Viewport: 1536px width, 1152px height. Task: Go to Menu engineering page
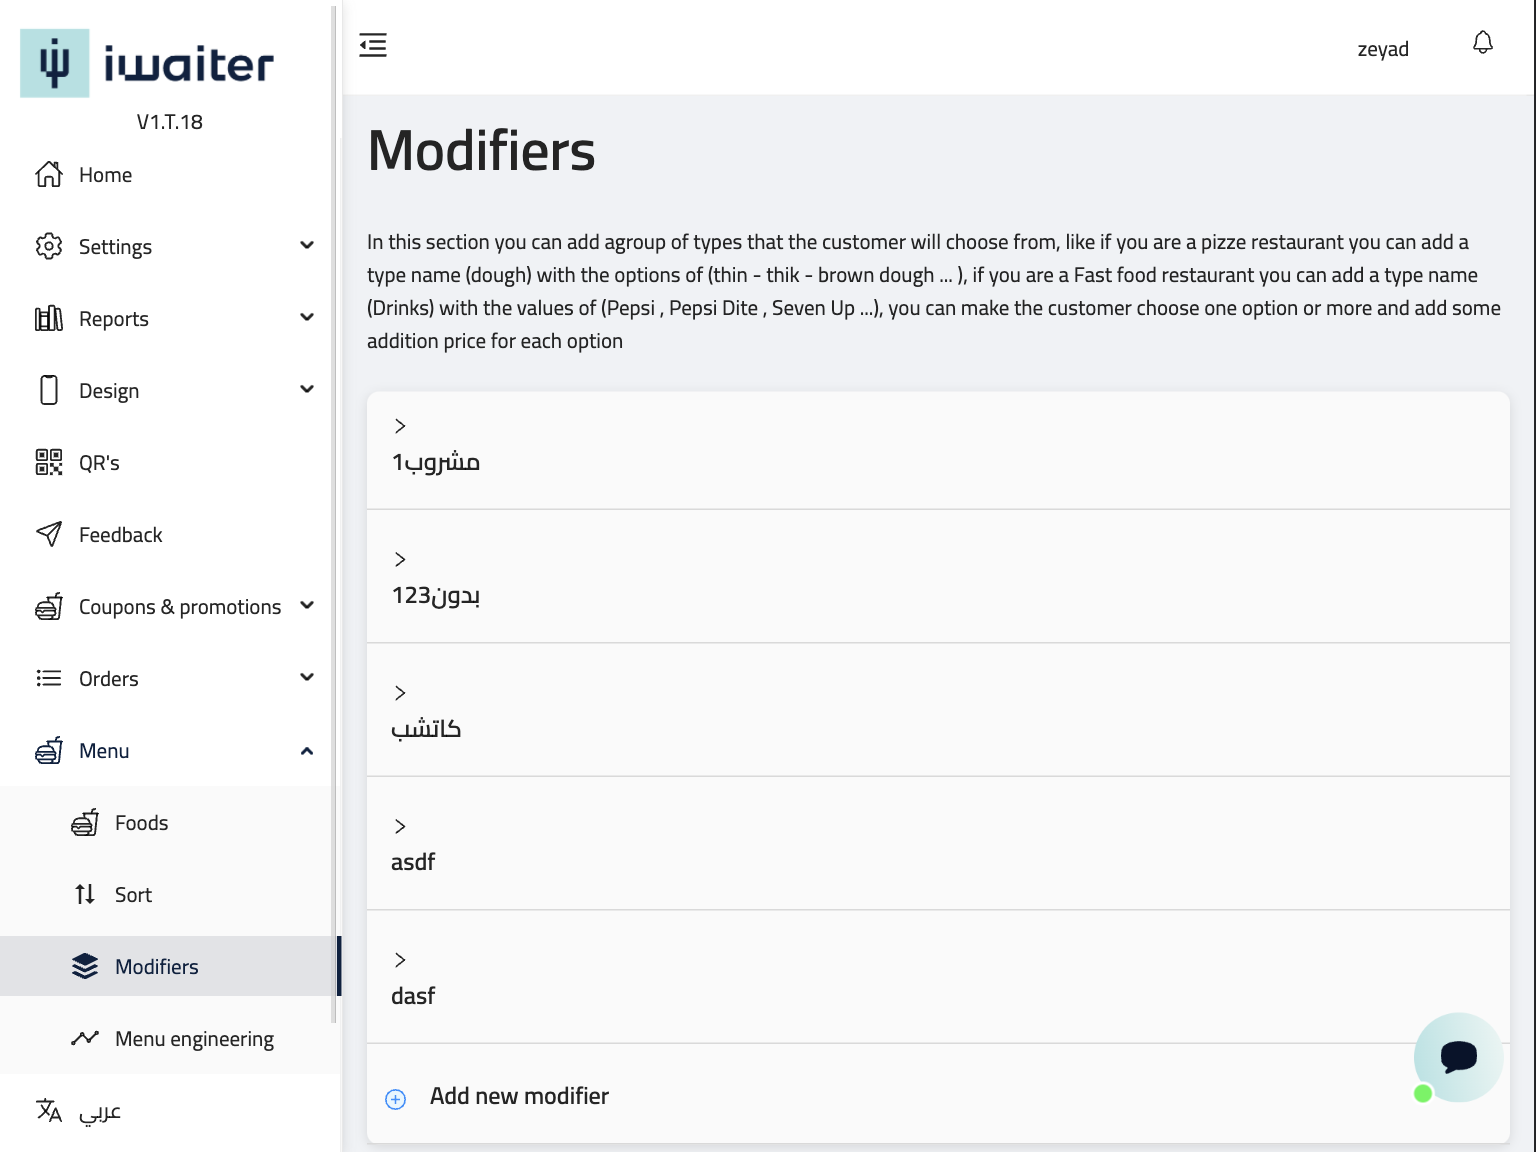(194, 1039)
